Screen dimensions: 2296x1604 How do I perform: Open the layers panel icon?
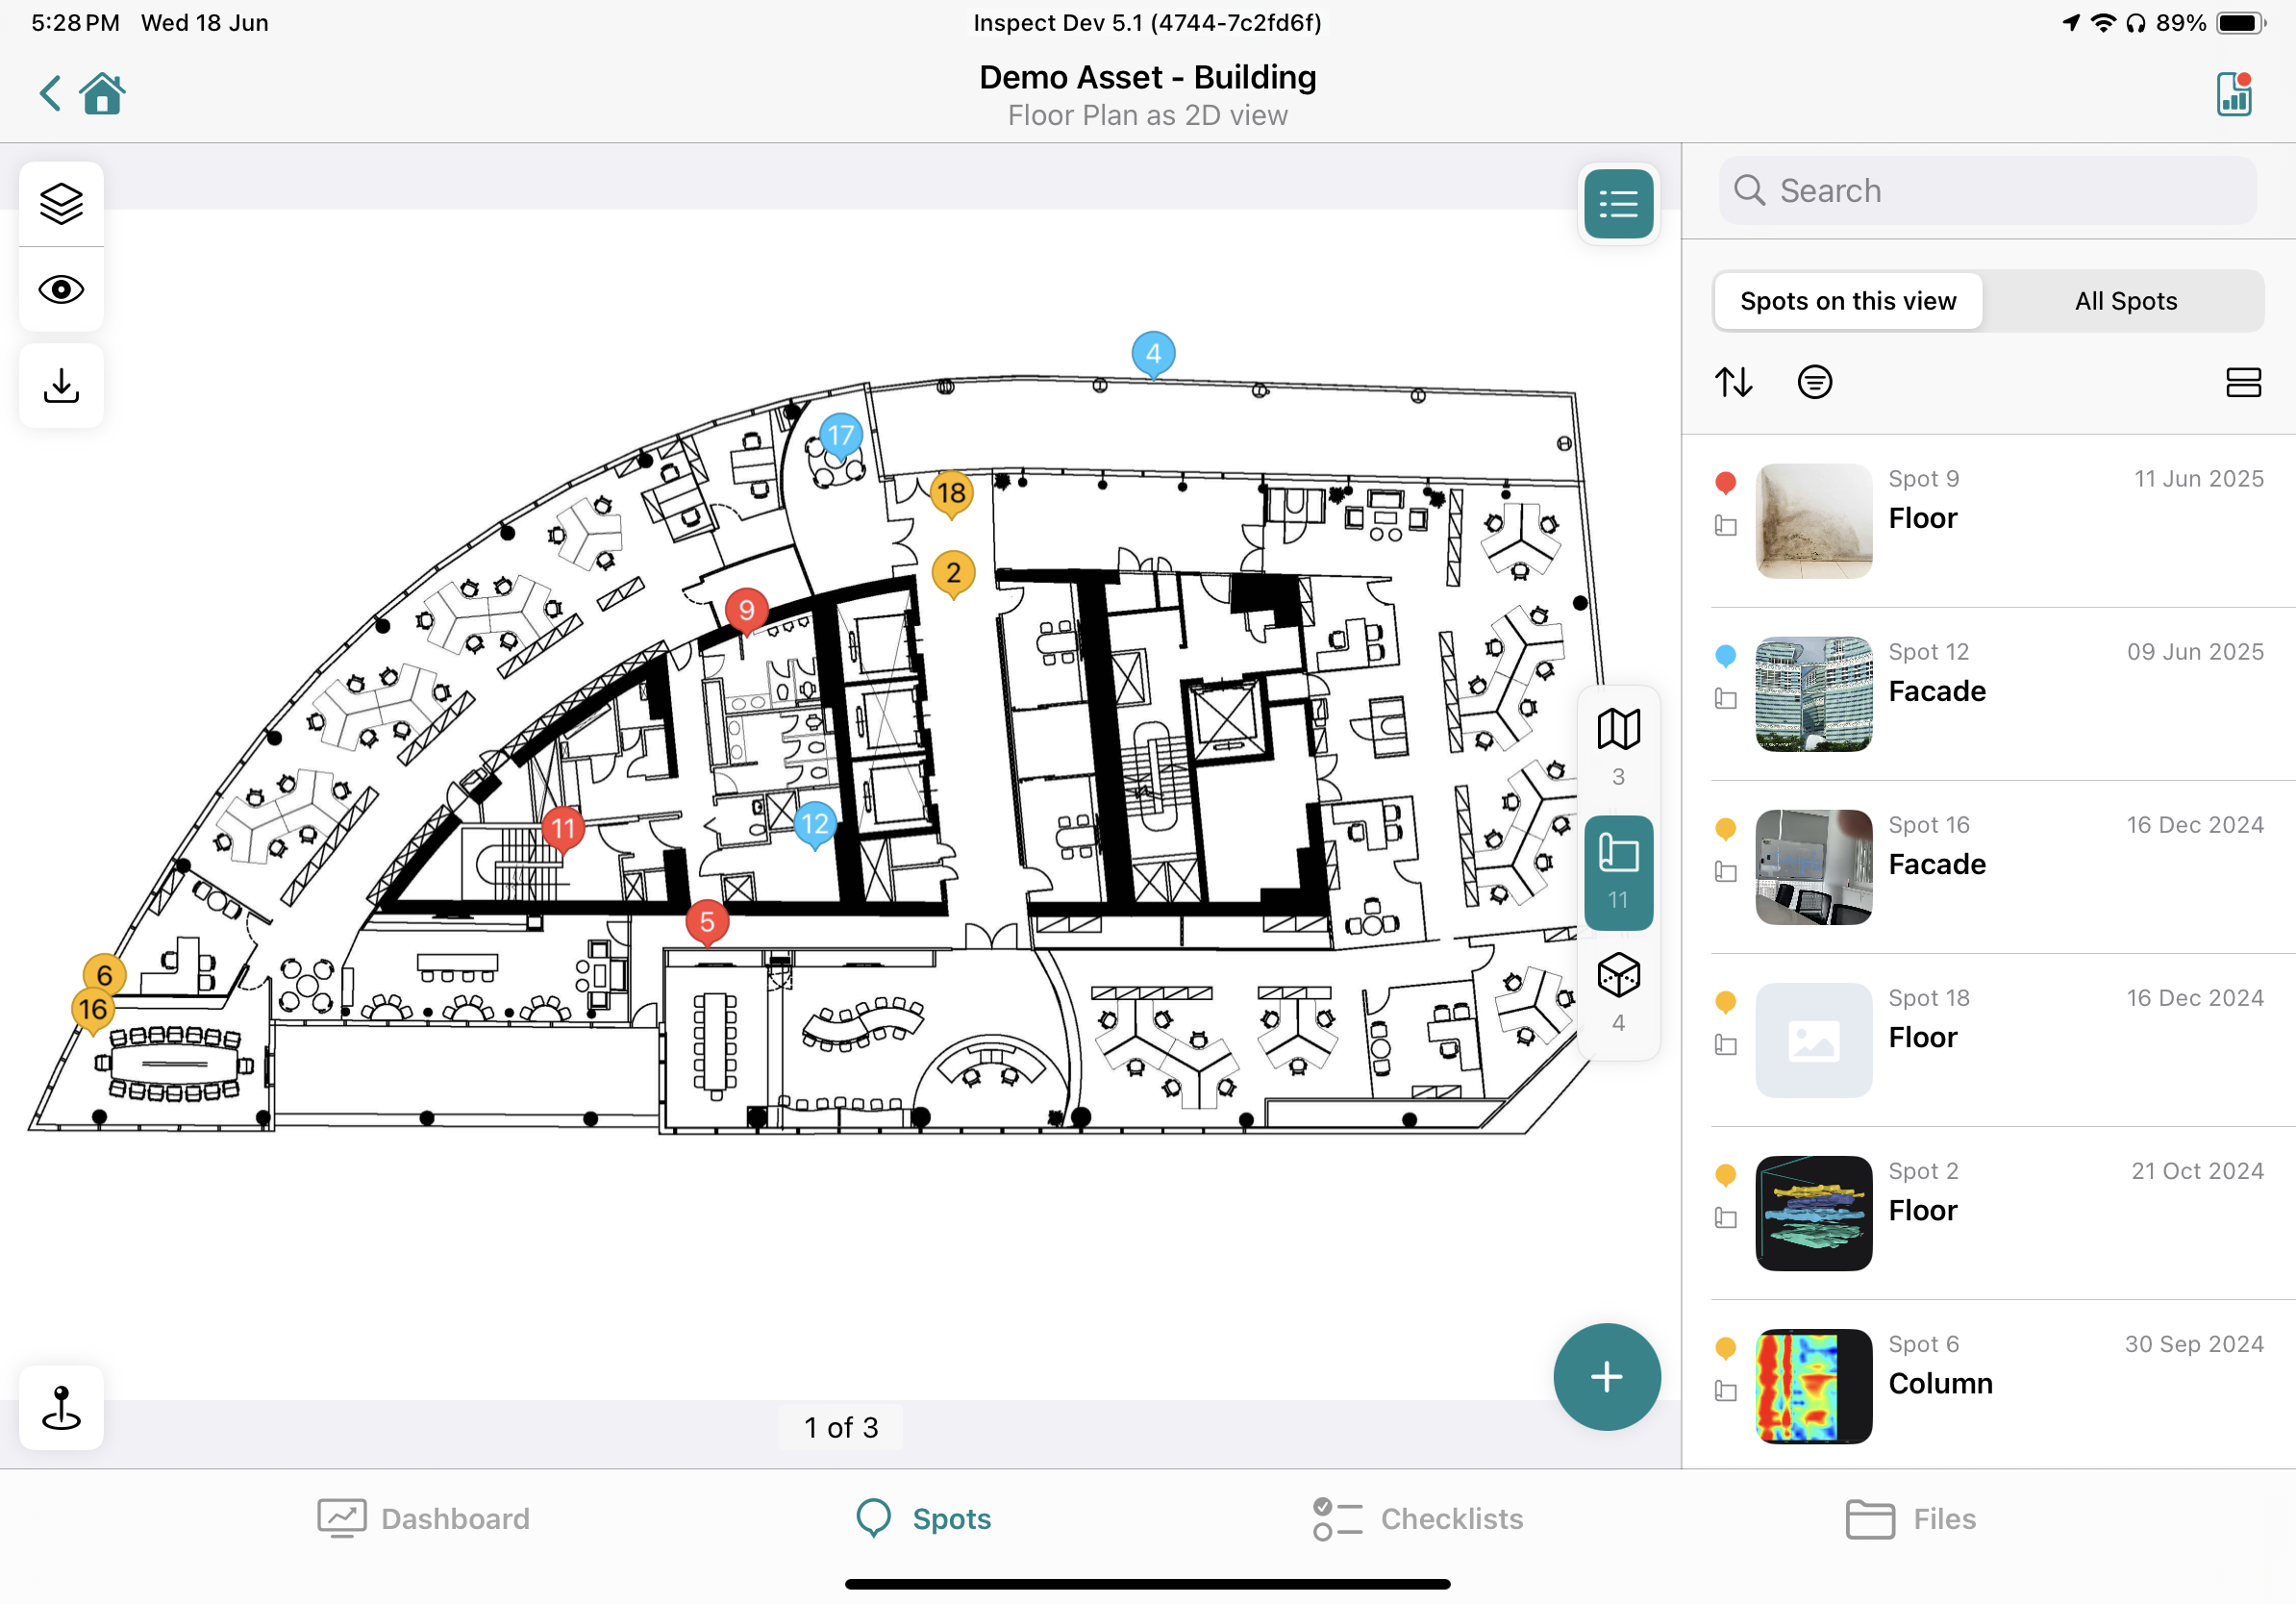pyautogui.click(x=61, y=204)
